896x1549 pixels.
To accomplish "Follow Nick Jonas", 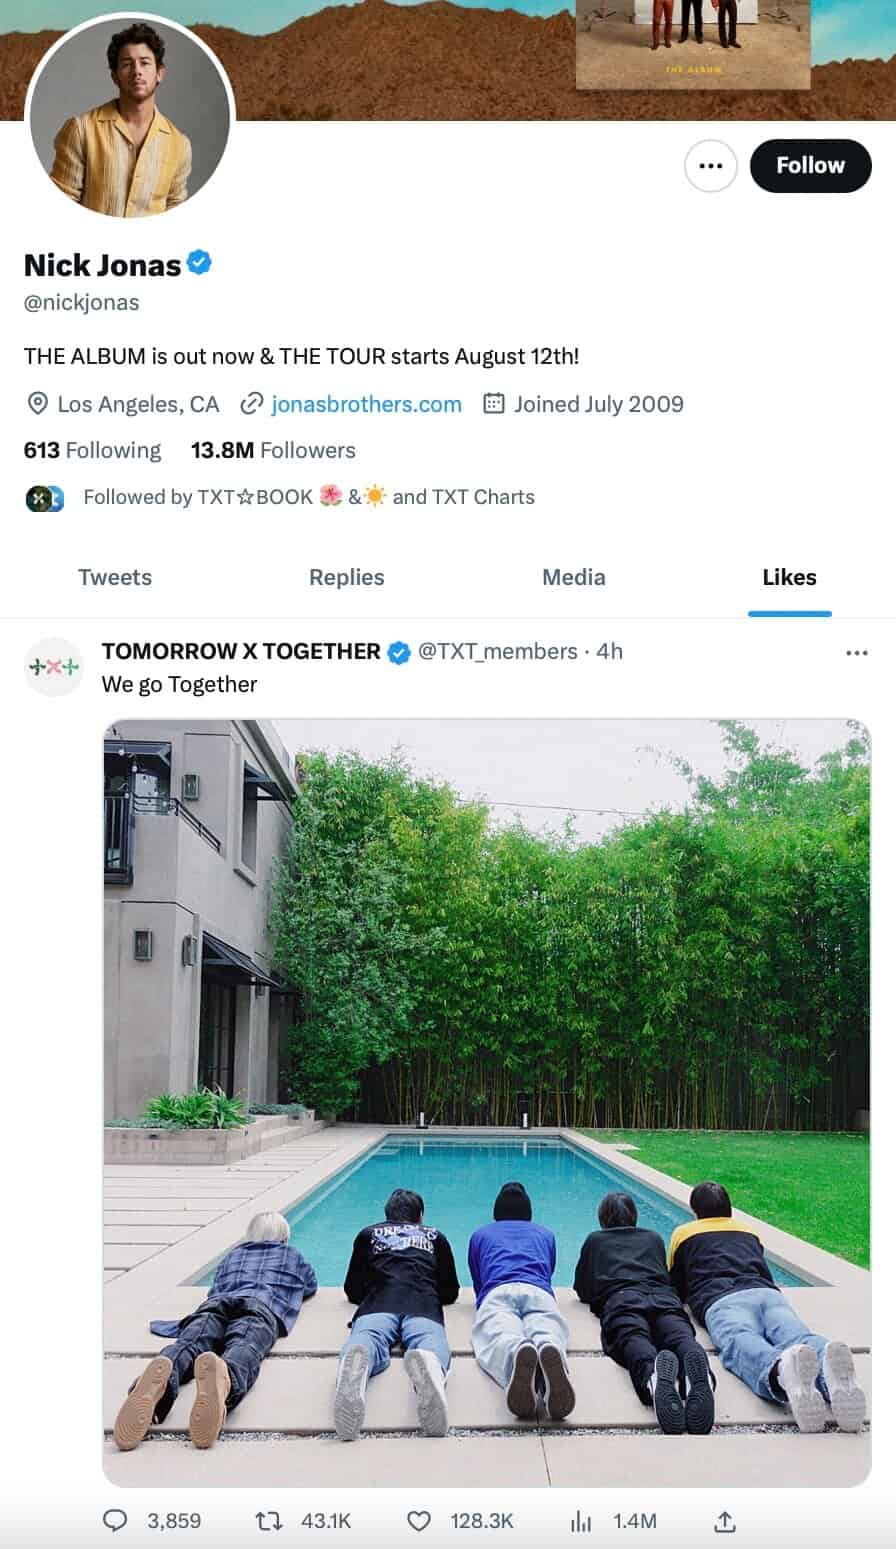I will click(810, 166).
